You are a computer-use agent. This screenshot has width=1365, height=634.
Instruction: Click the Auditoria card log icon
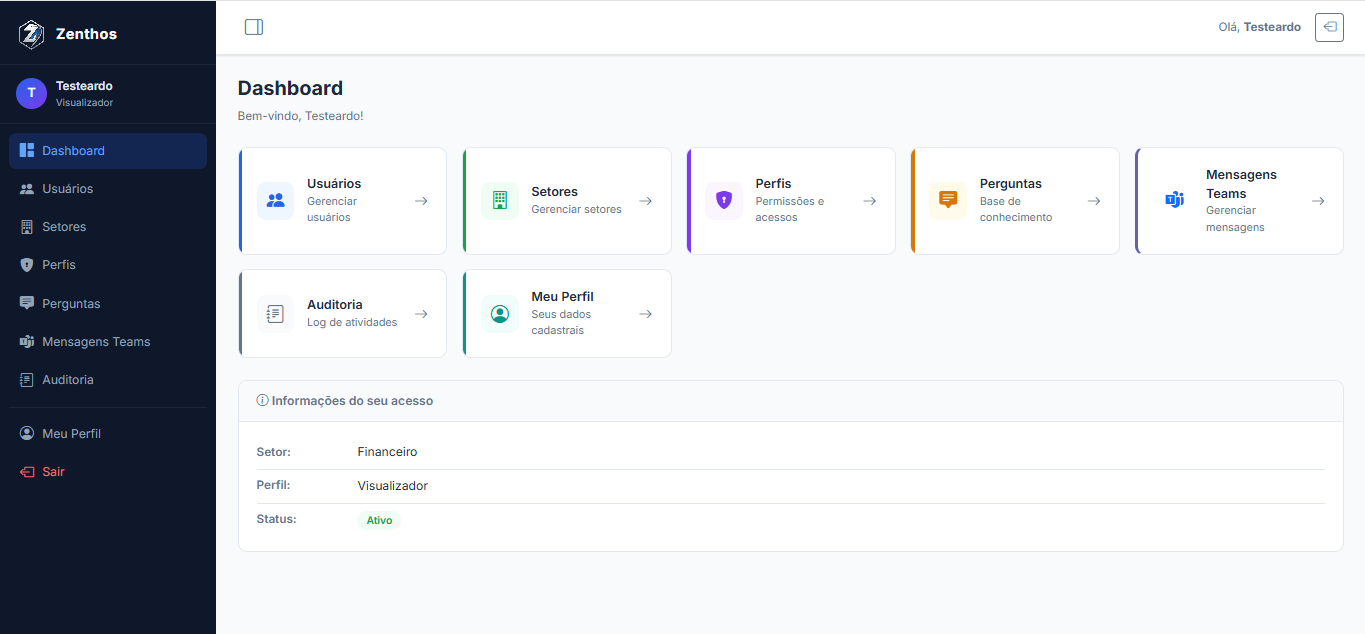(x=276, y=314)
